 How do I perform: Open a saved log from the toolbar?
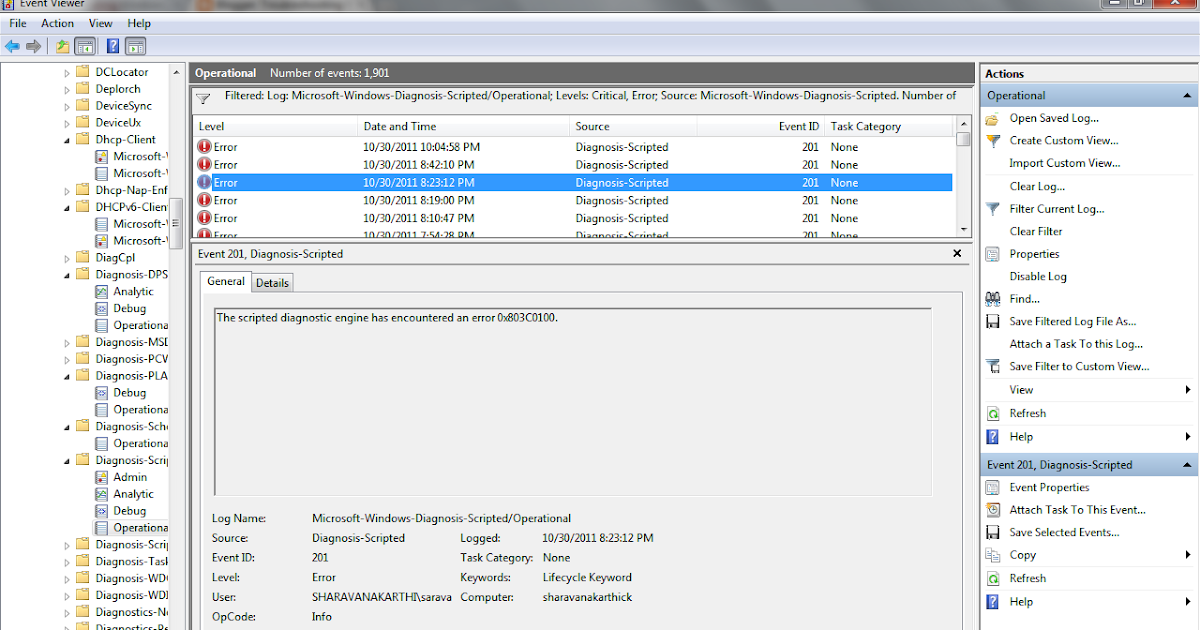[61, 46]
